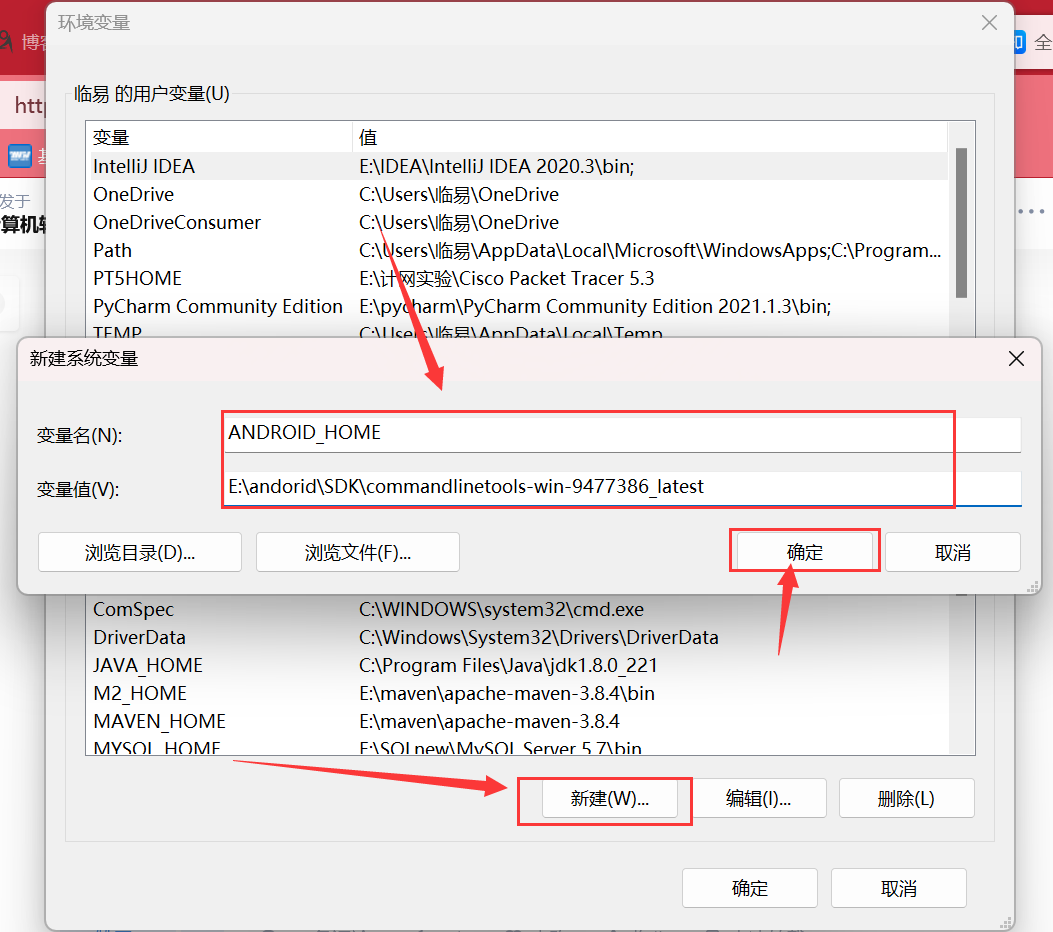Confirm the 环境变量 window with bottom 确定
Image resolution: width=1053 pixels, height=932 pixels.
(749, 888)
